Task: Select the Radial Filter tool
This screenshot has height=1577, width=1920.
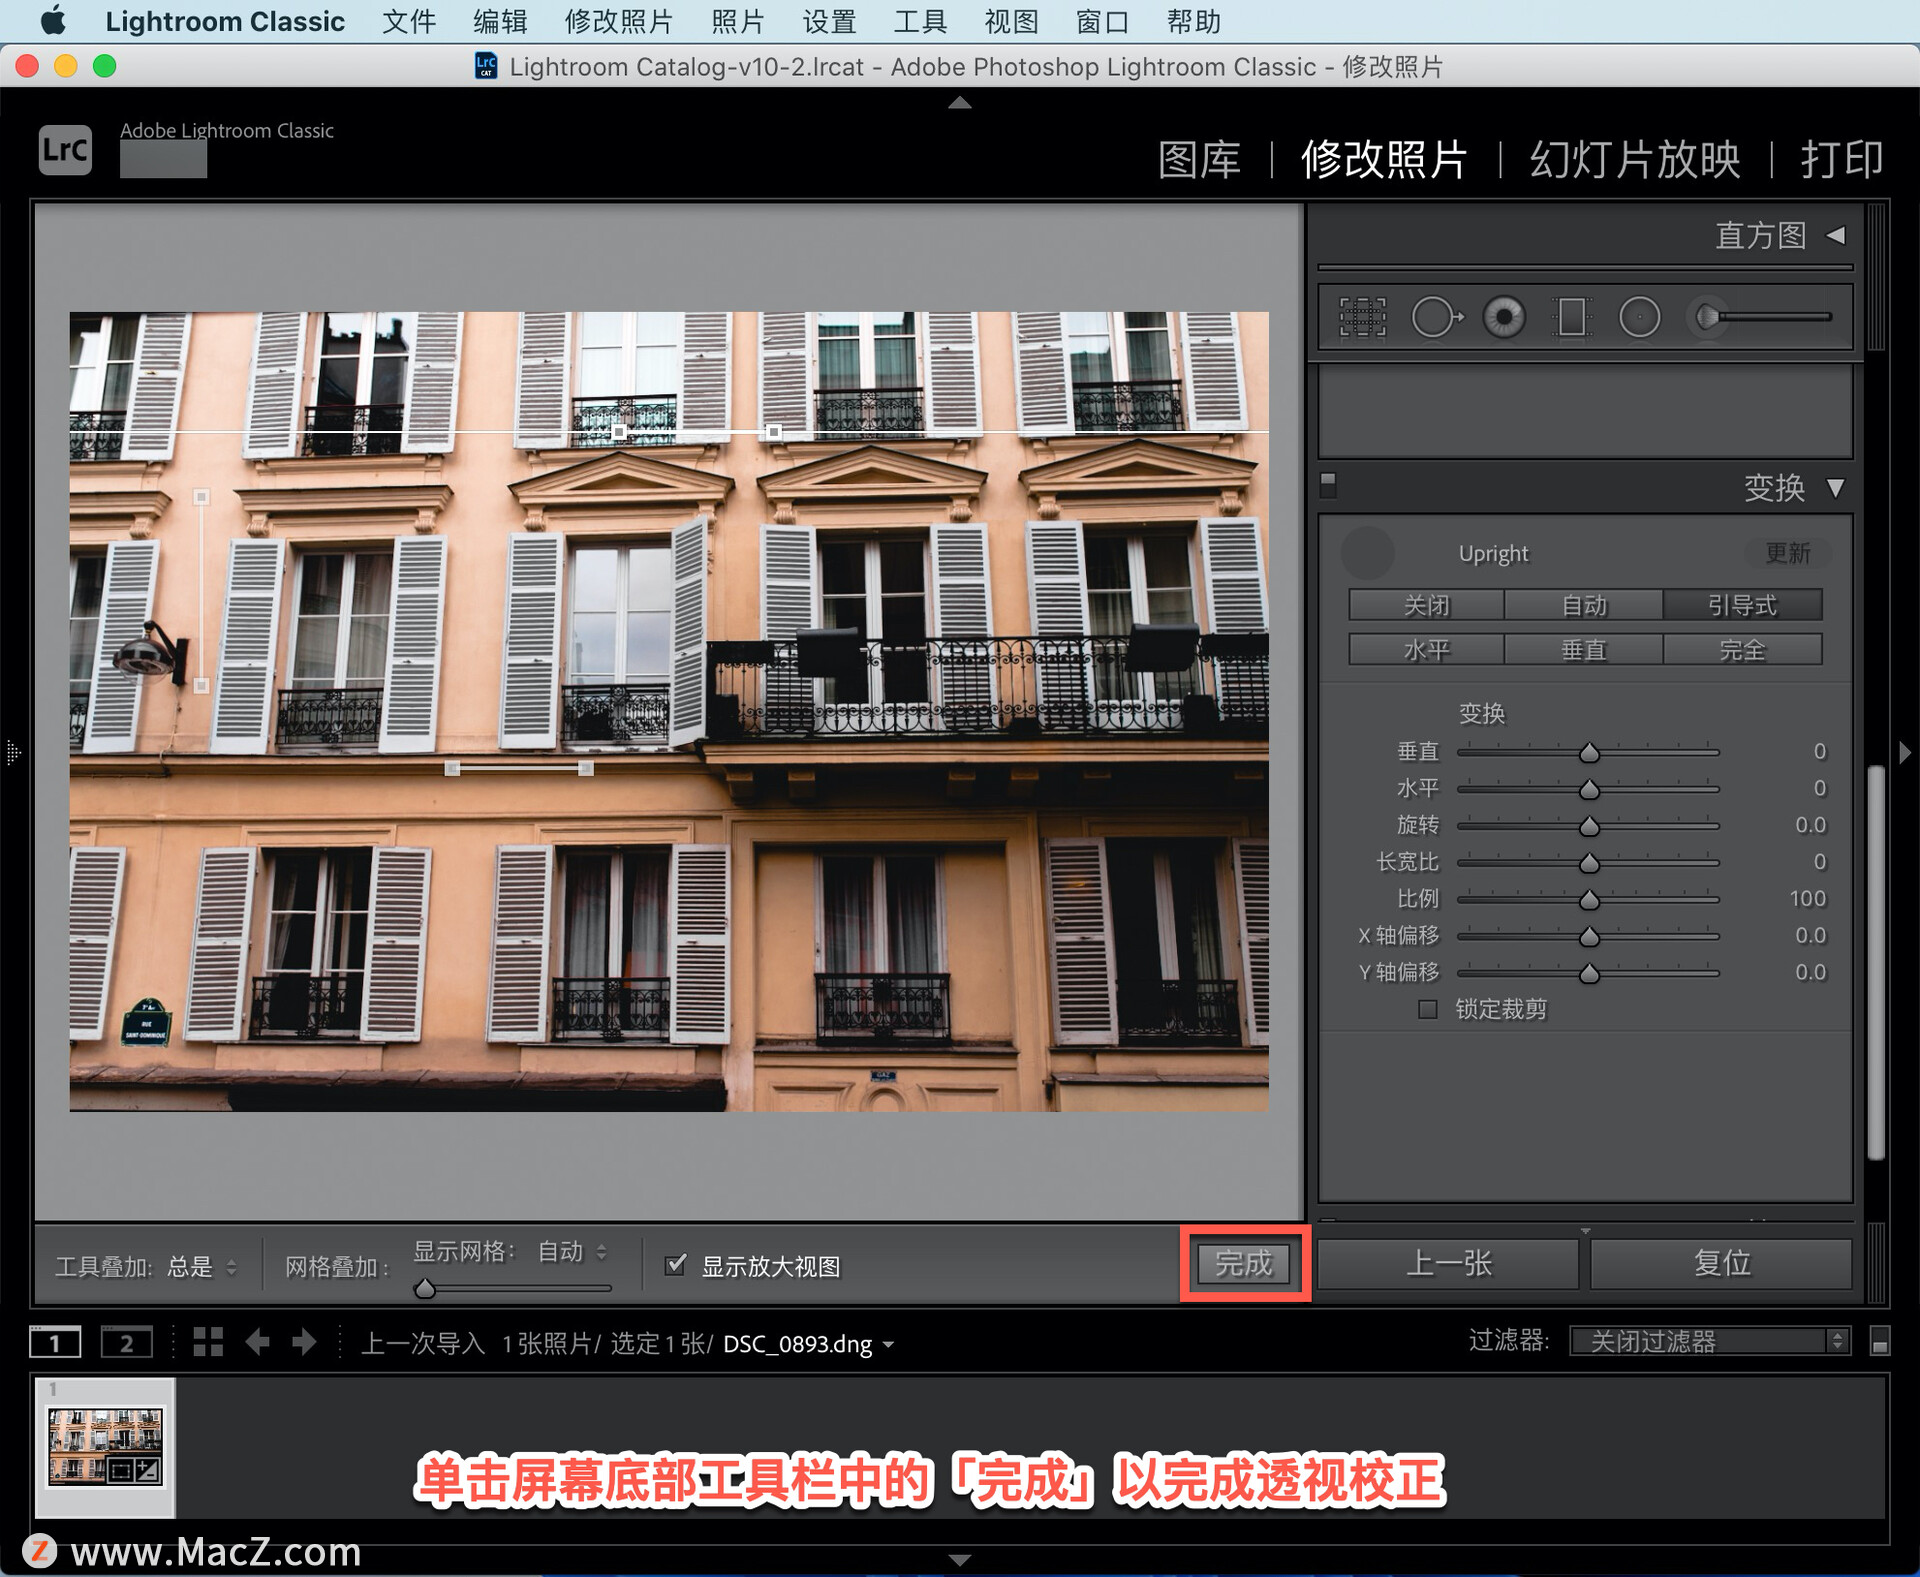Action: coord(1639,317)
